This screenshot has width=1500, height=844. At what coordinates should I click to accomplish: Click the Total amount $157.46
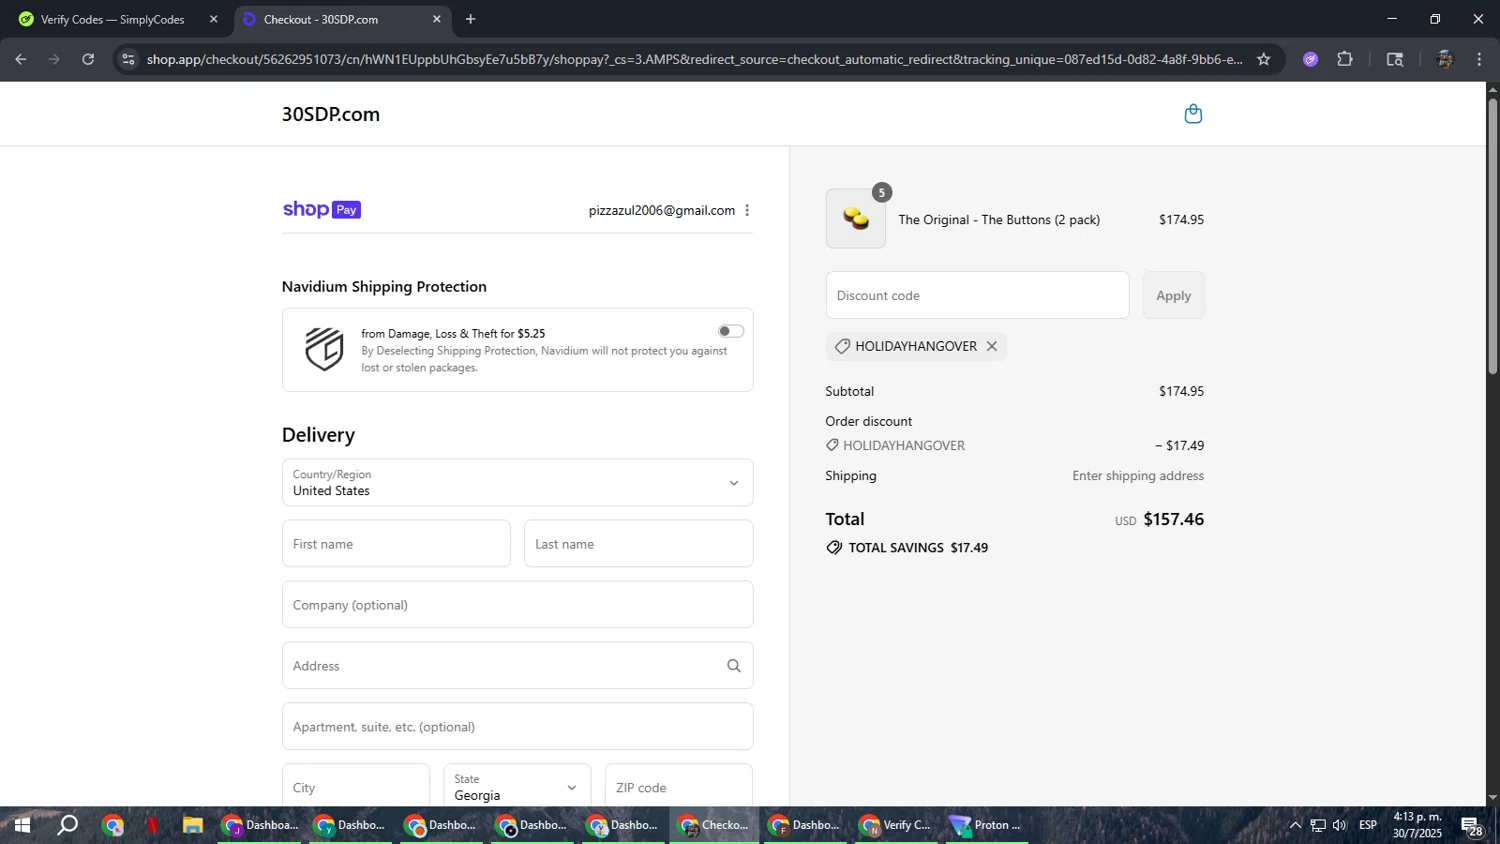1173,519
